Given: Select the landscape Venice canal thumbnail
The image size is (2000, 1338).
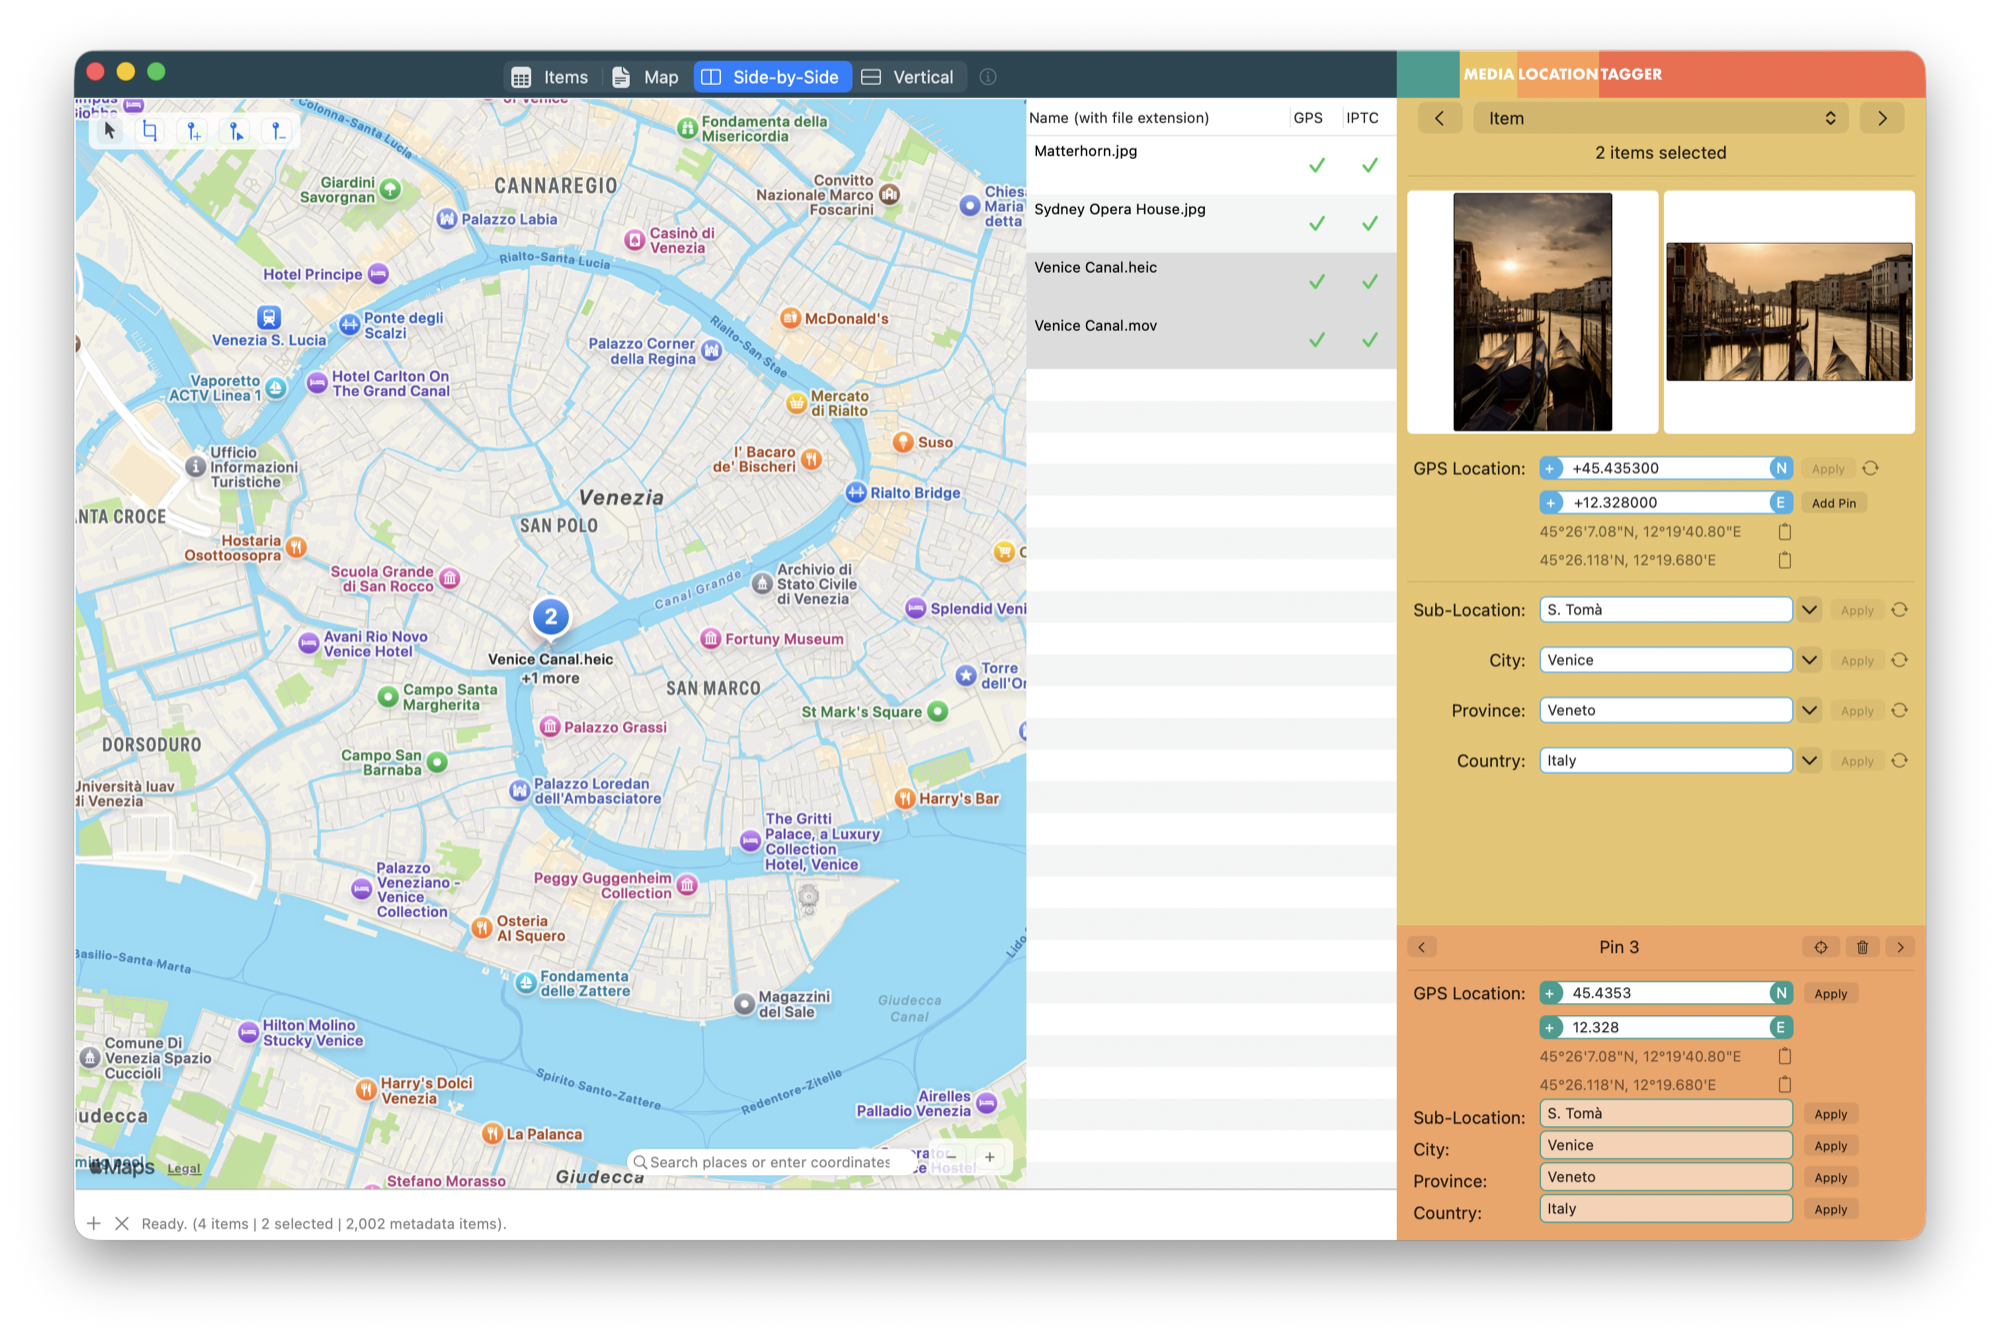Looking at the screenshot, I should click(x=1788, y=311).
